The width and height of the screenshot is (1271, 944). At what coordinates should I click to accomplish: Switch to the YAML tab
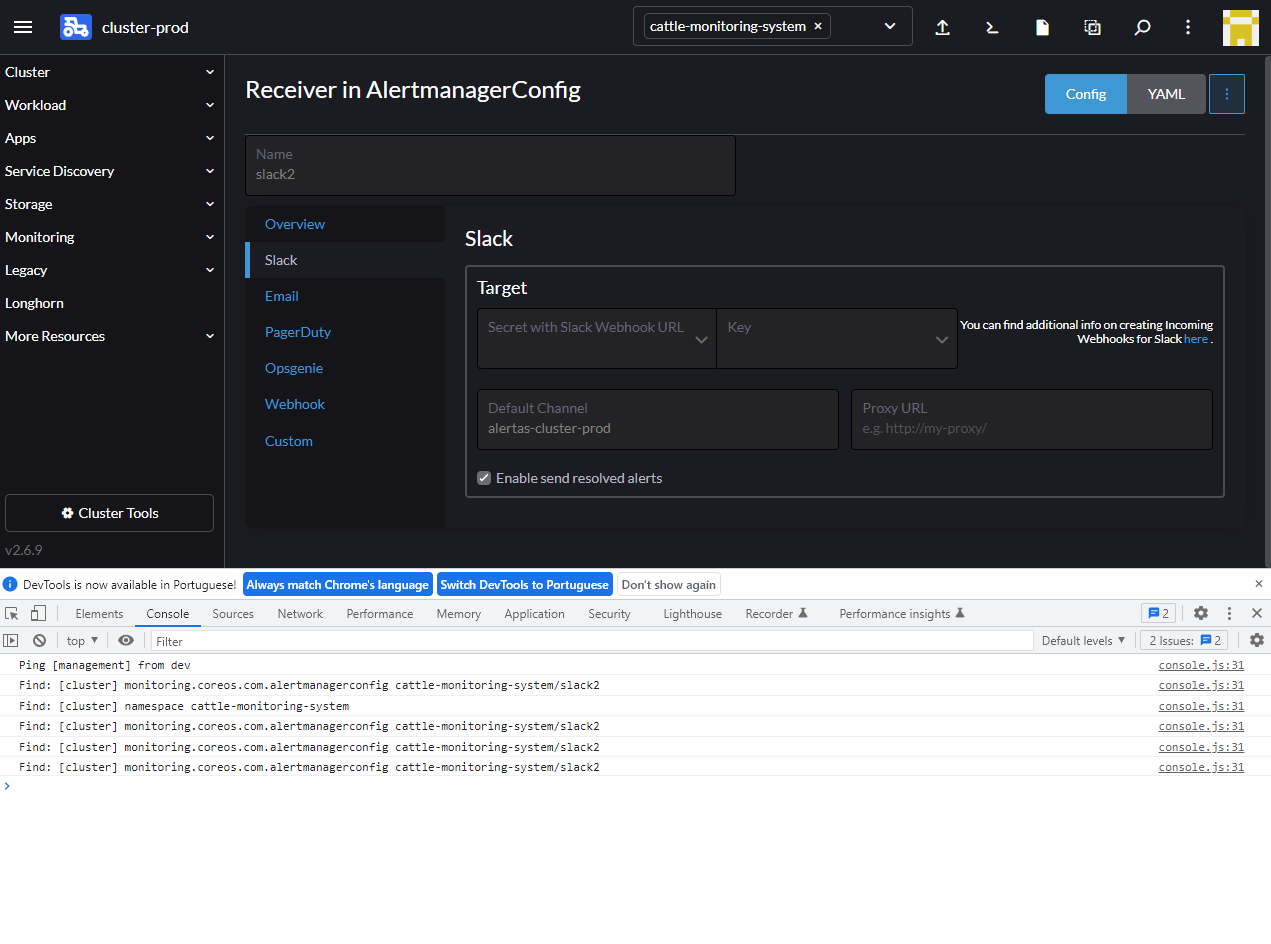coord(1165,93)
